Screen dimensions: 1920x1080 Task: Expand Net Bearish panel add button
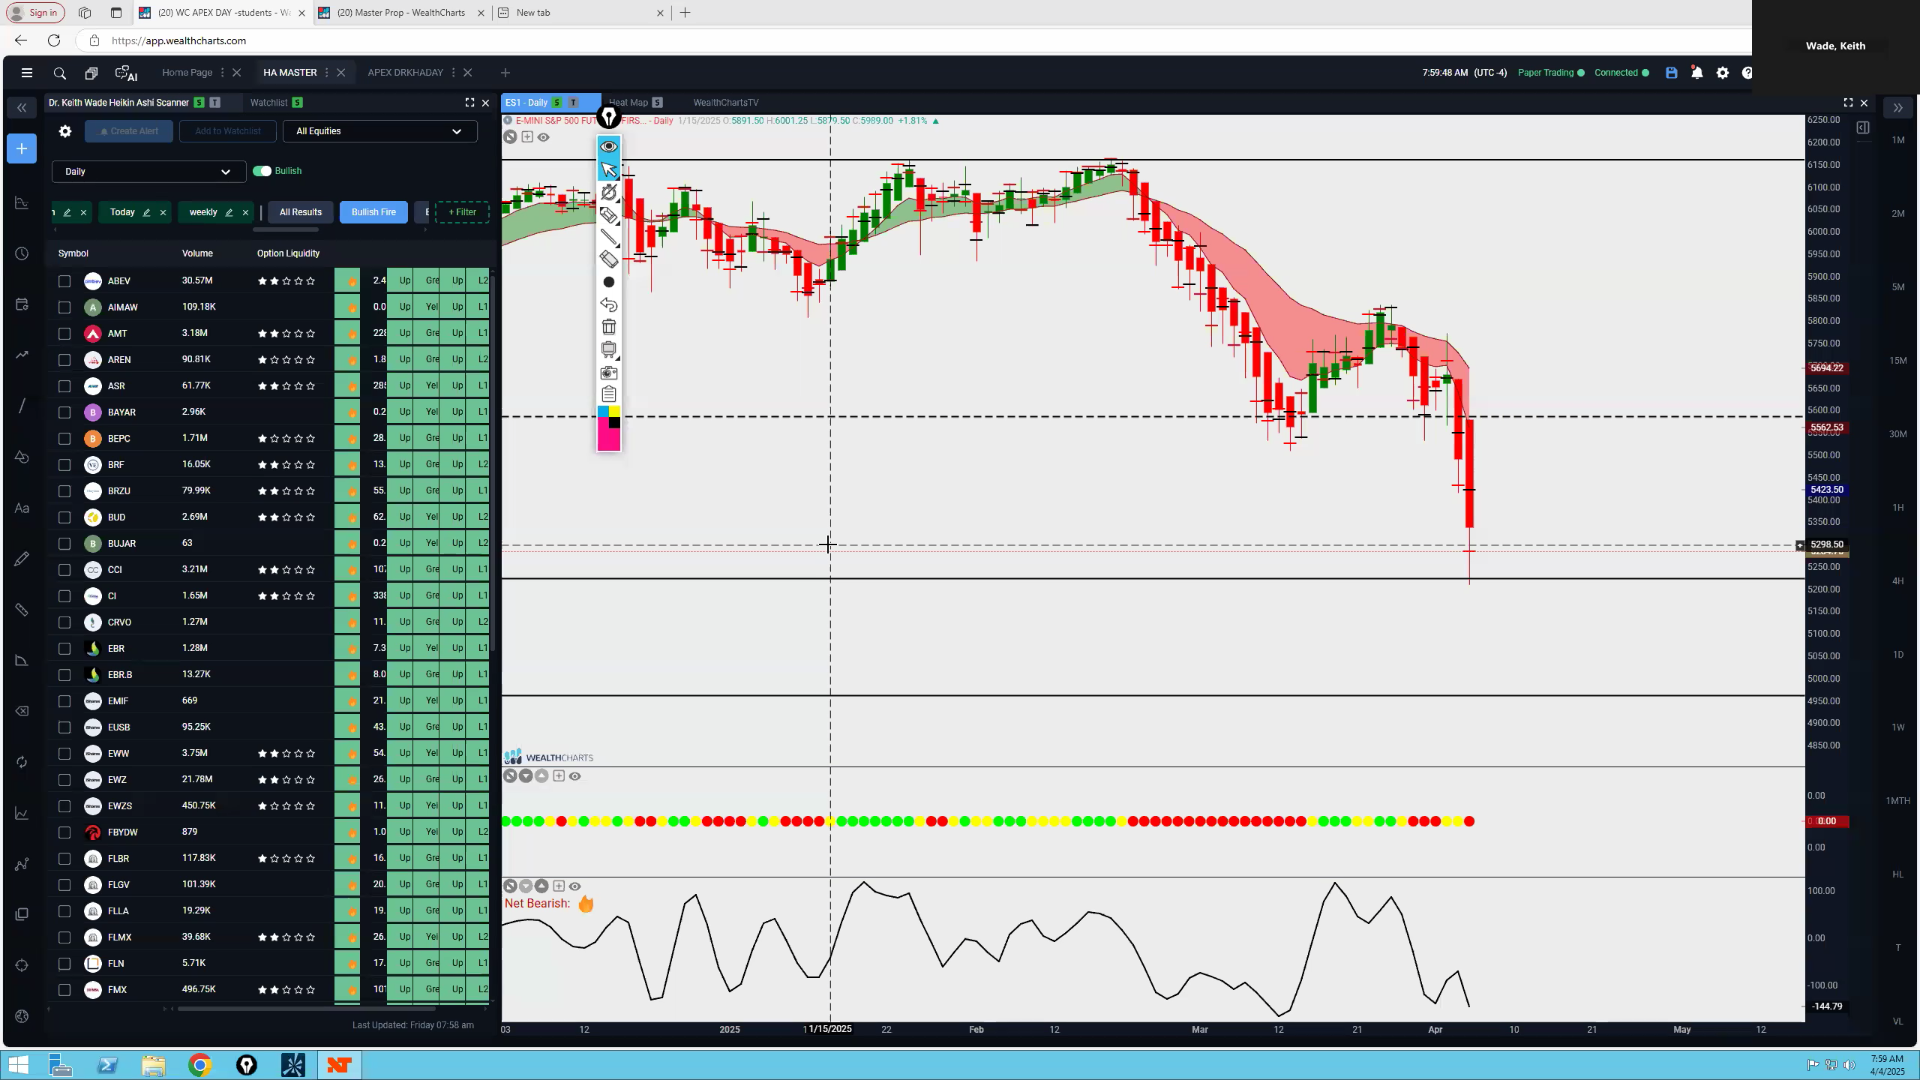(559, 886)
